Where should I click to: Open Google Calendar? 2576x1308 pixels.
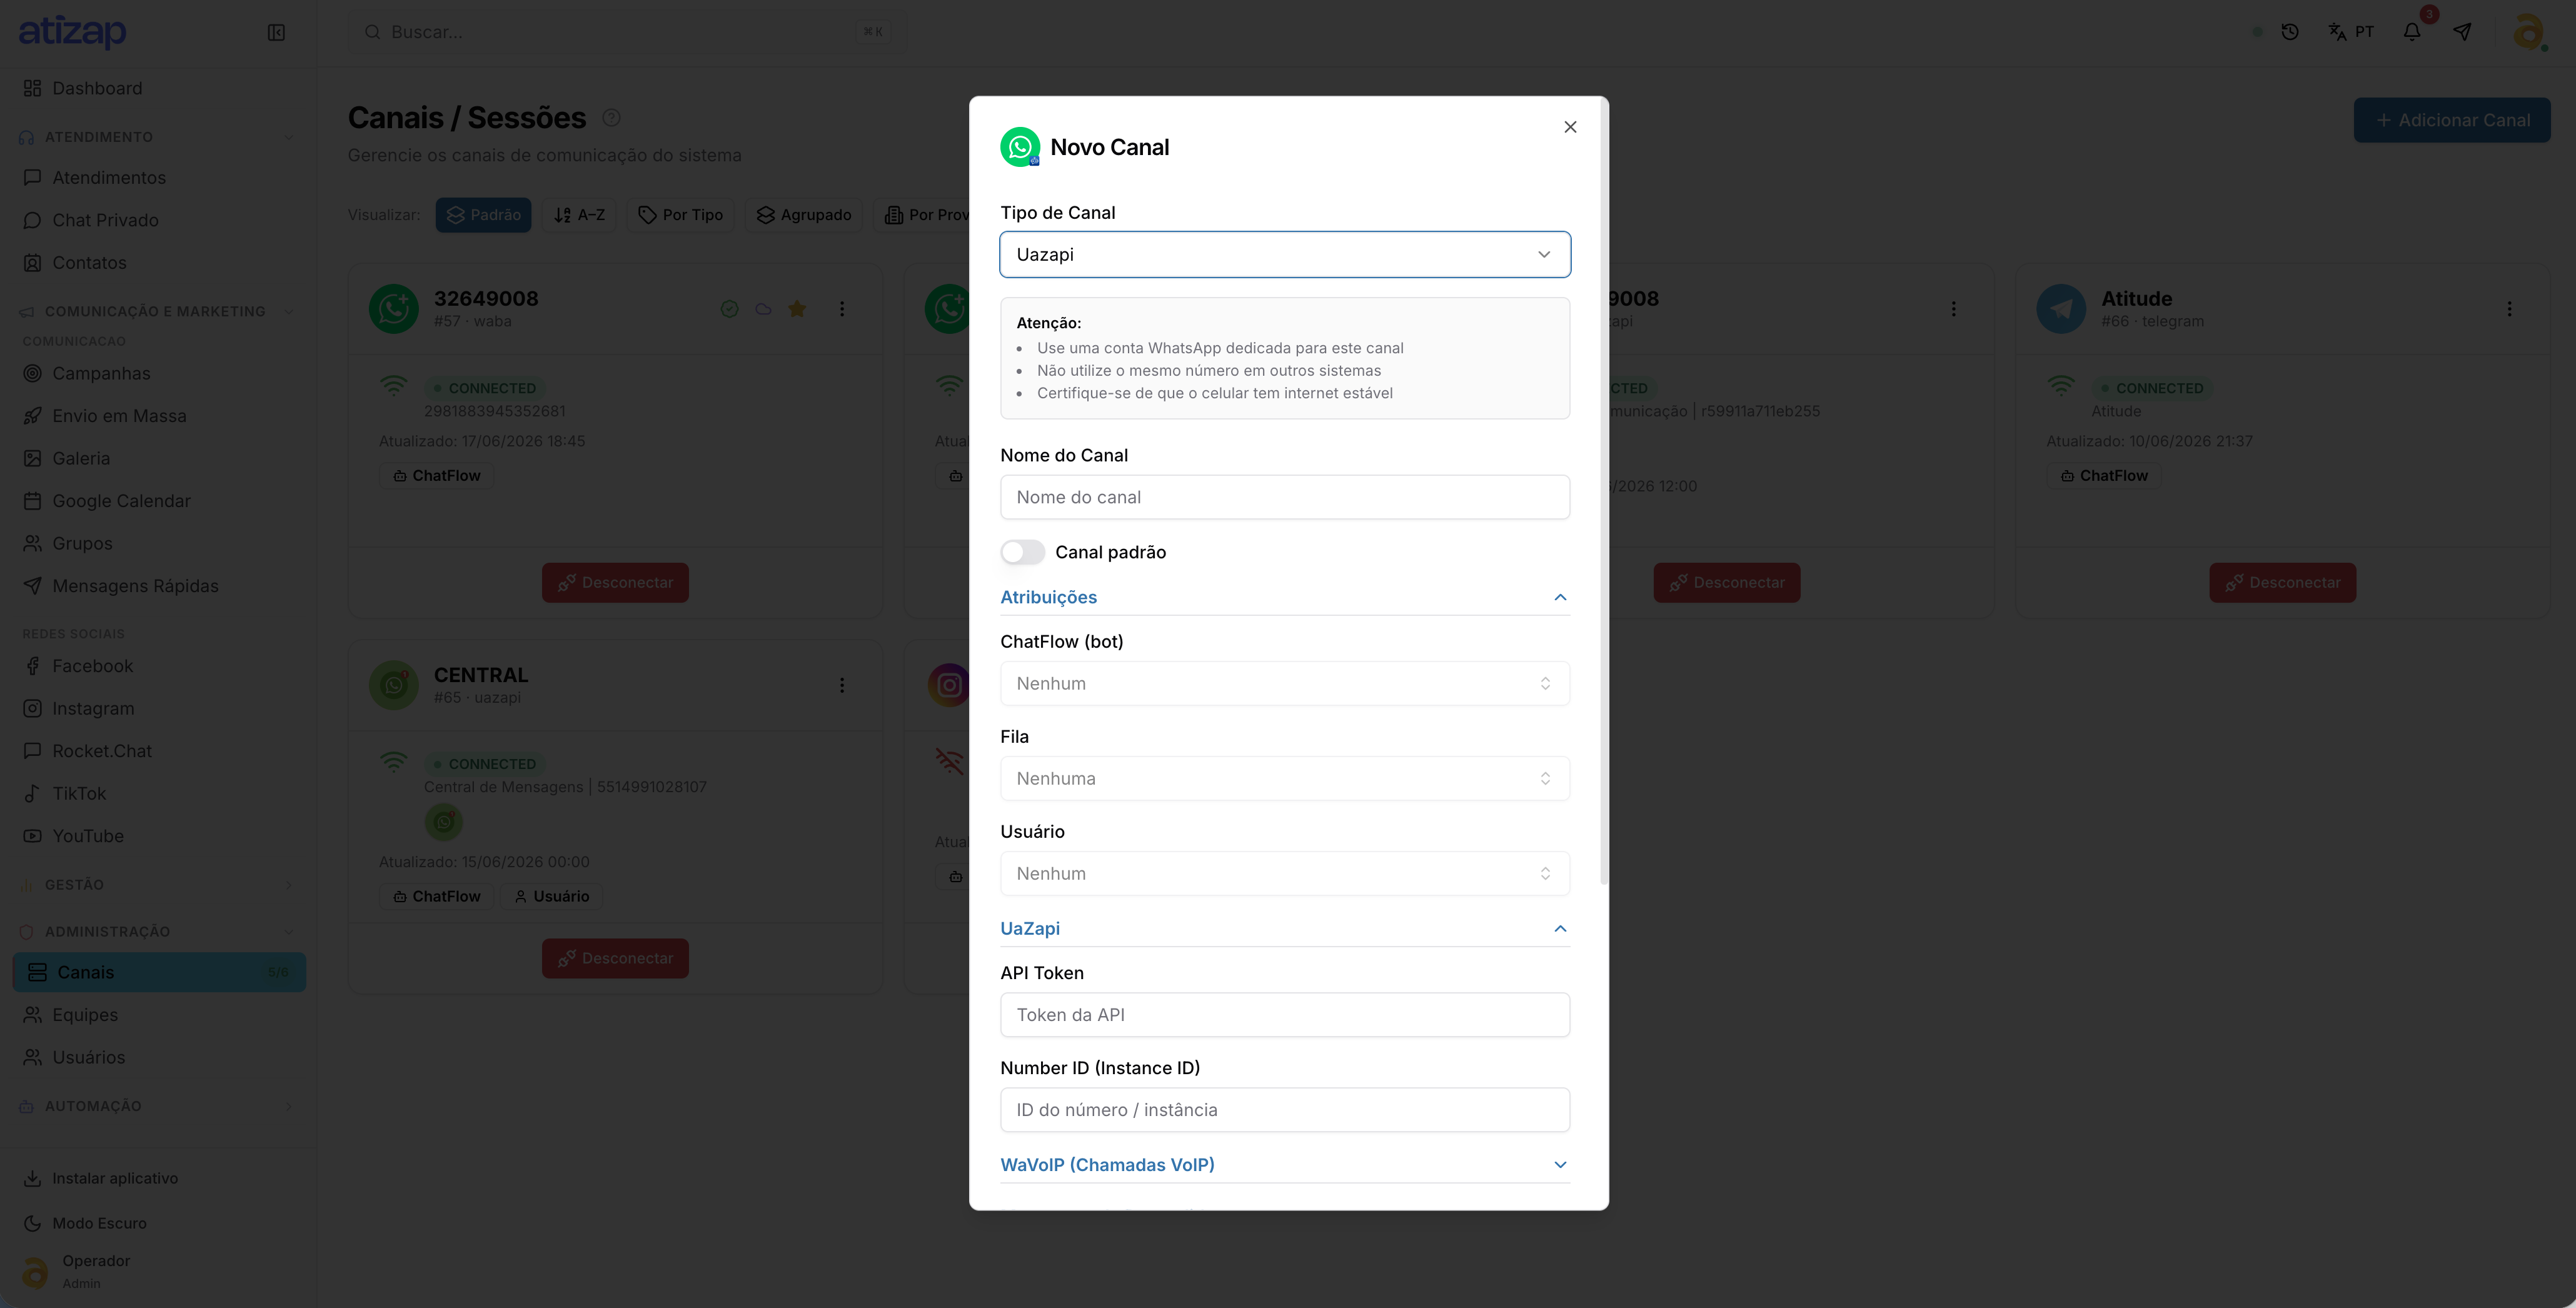tap(159, 500)
